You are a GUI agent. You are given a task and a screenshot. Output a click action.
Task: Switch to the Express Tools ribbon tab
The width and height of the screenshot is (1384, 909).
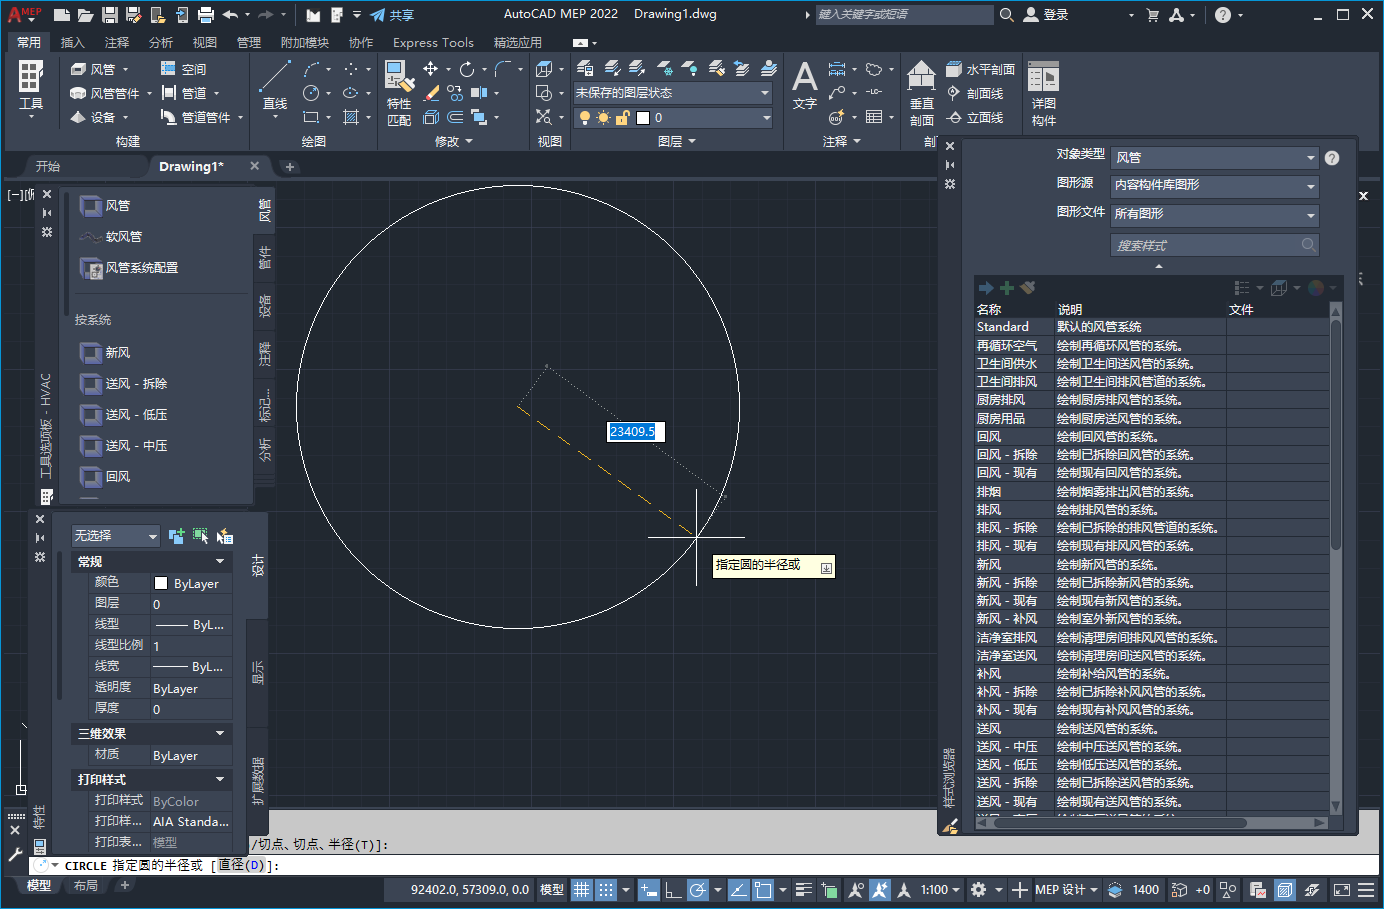433,42
